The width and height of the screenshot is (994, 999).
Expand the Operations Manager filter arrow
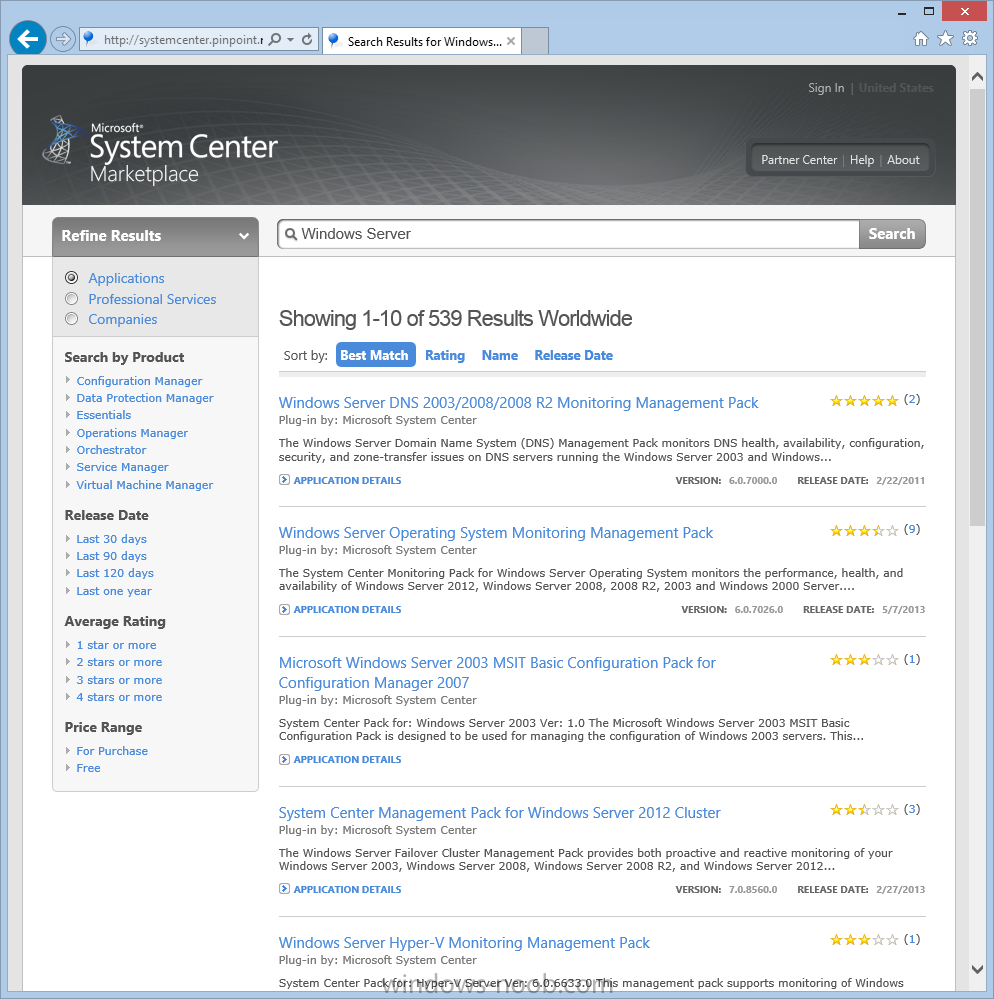coord(68,433)
